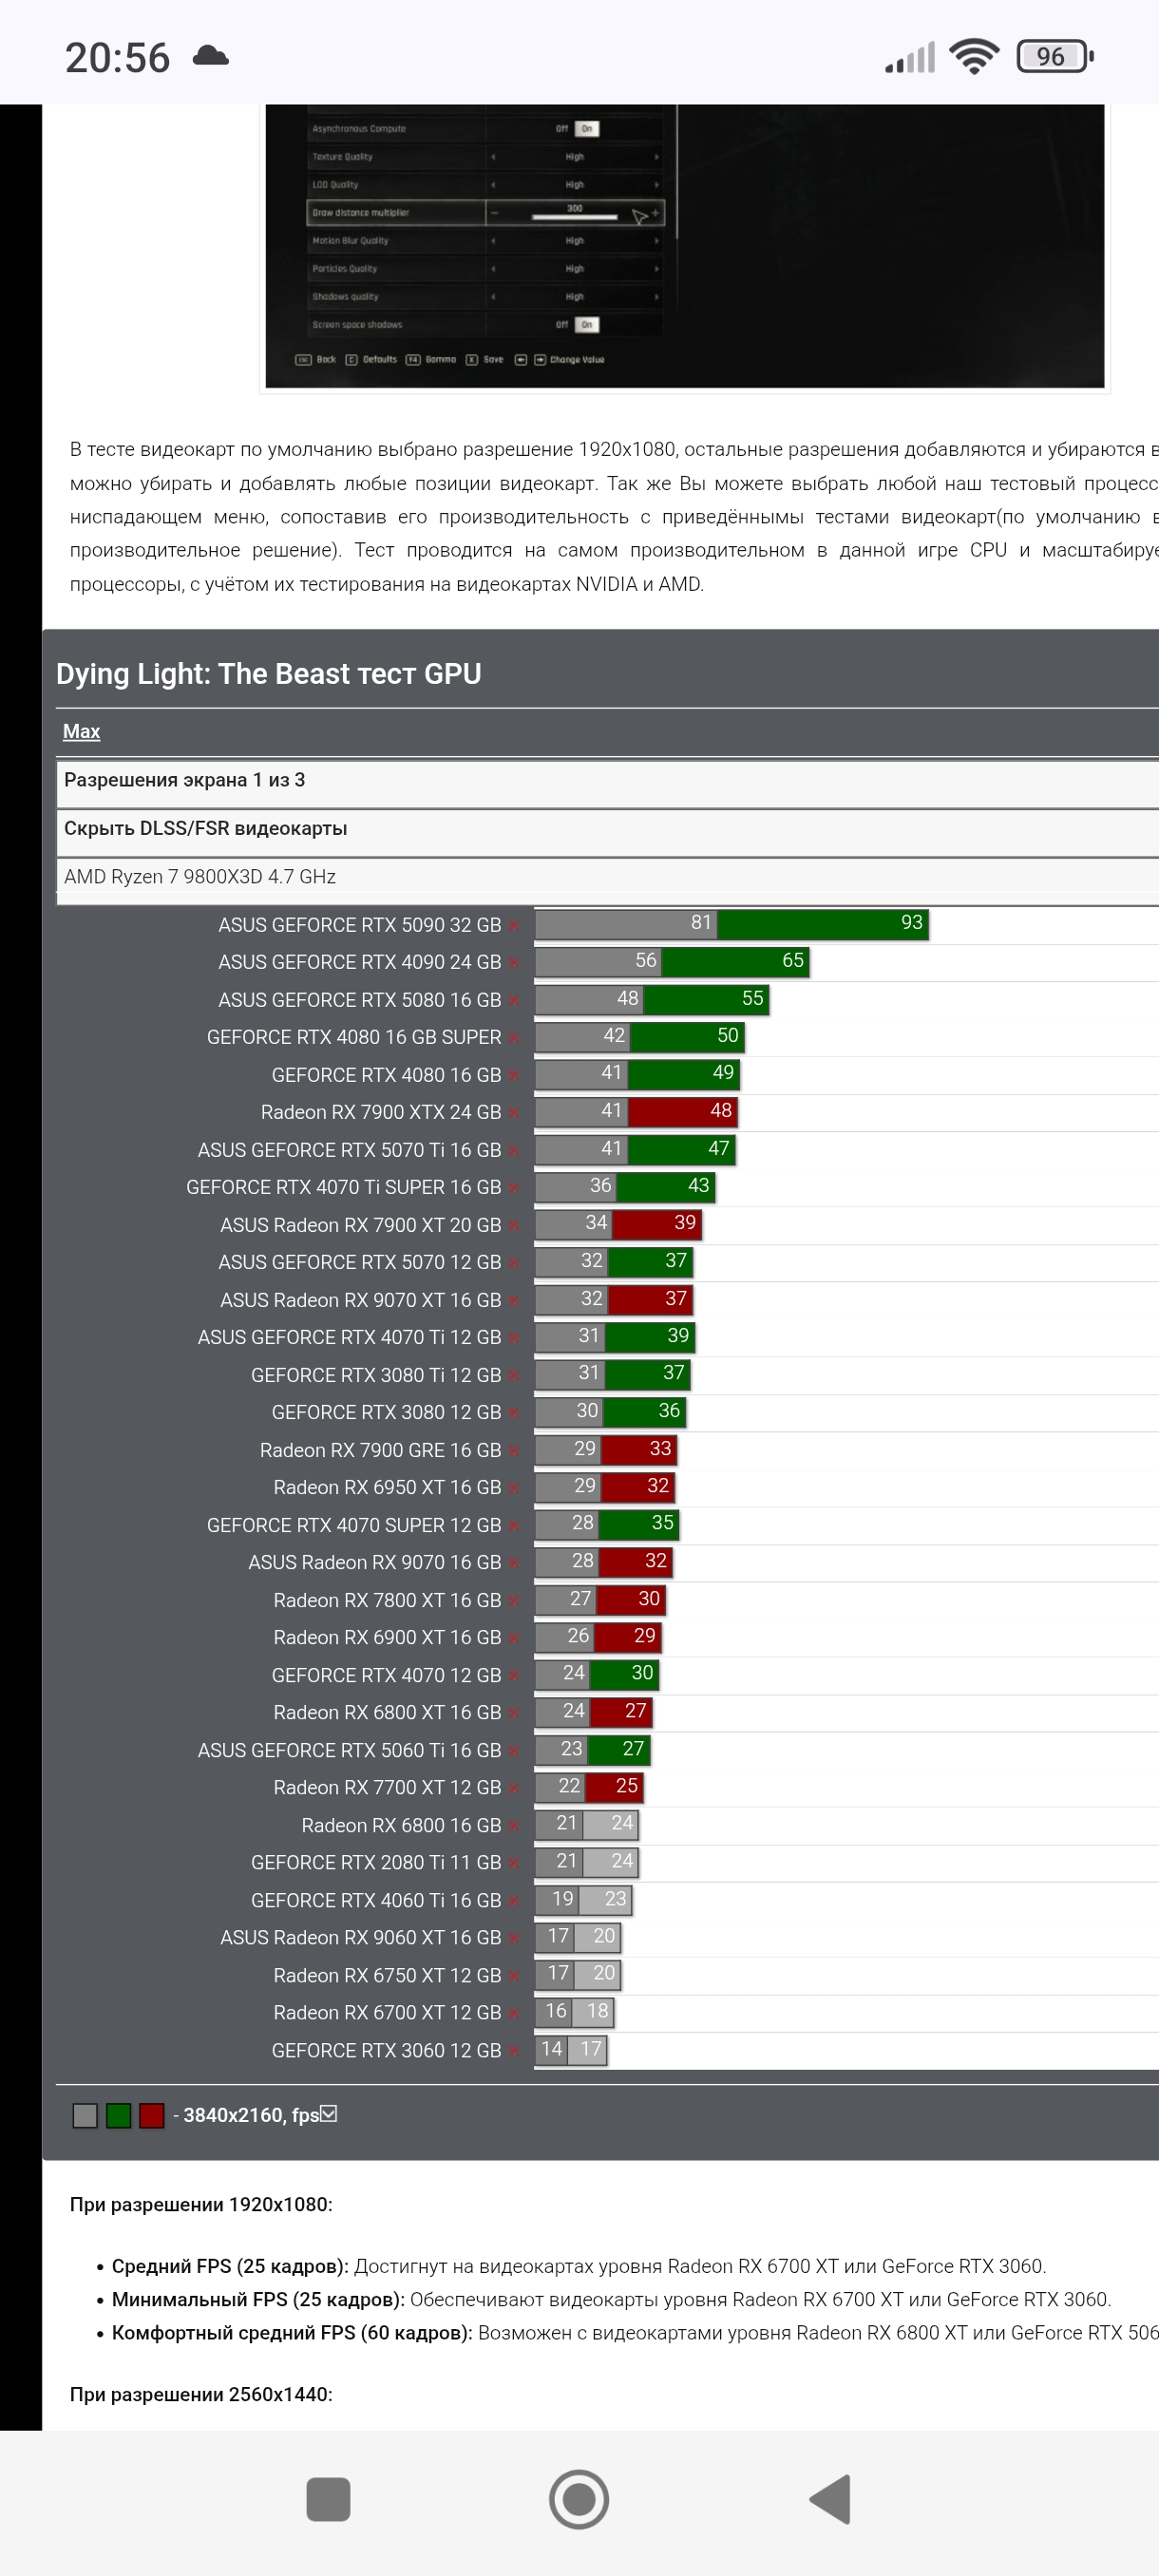Screen dimensions: 1159x2576
Task: Remove Radeon RX 7900 XTX 24 GB row
Action: click(x=514, y=1113)
